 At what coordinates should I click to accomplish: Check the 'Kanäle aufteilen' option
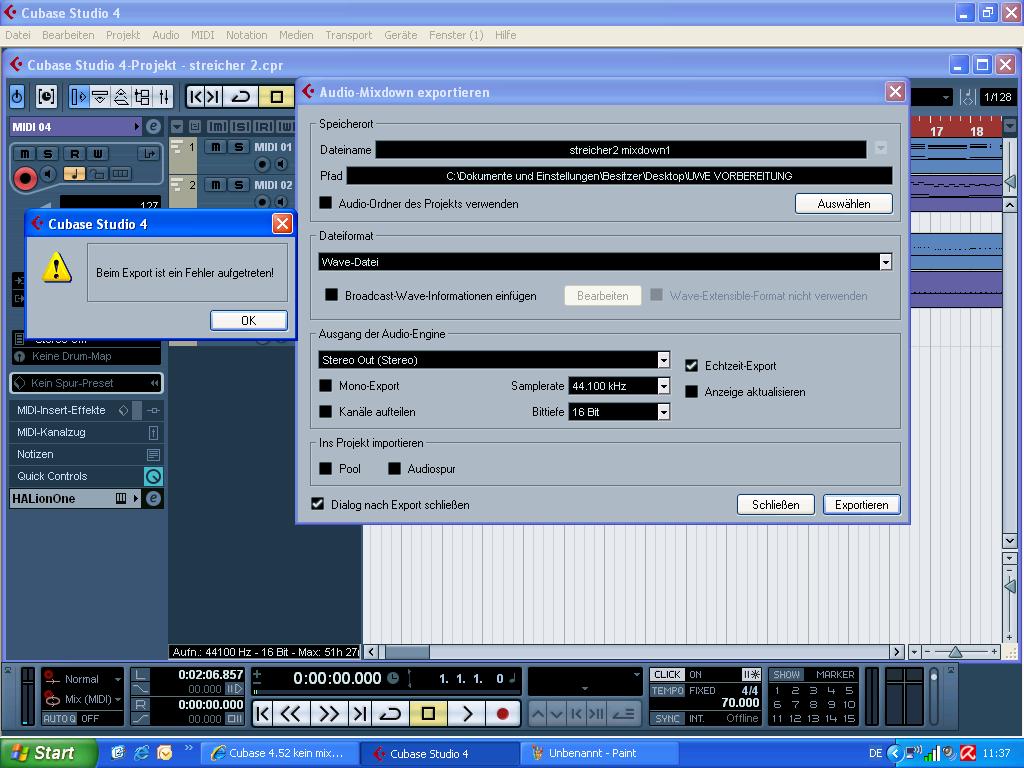(325, 411)
